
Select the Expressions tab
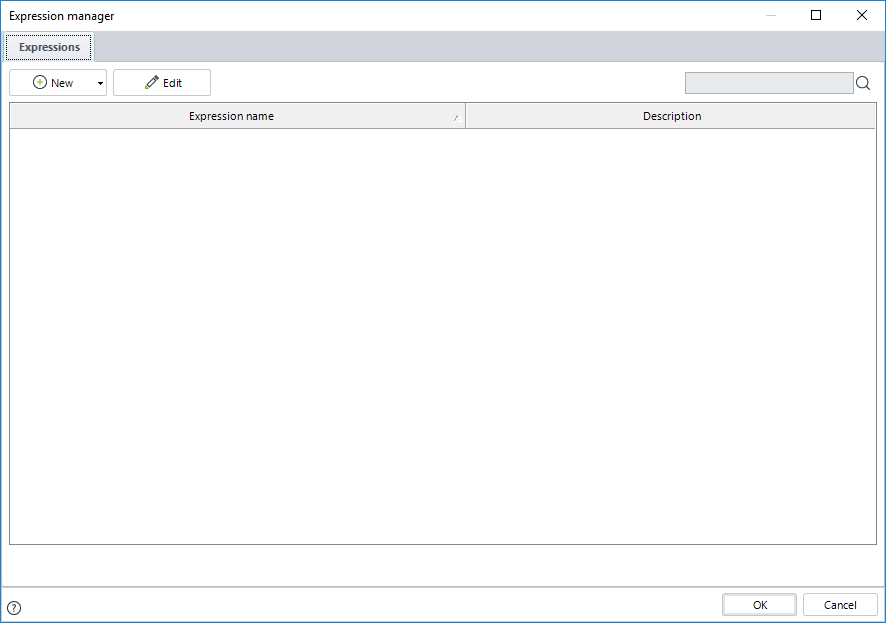coord(49,47)
